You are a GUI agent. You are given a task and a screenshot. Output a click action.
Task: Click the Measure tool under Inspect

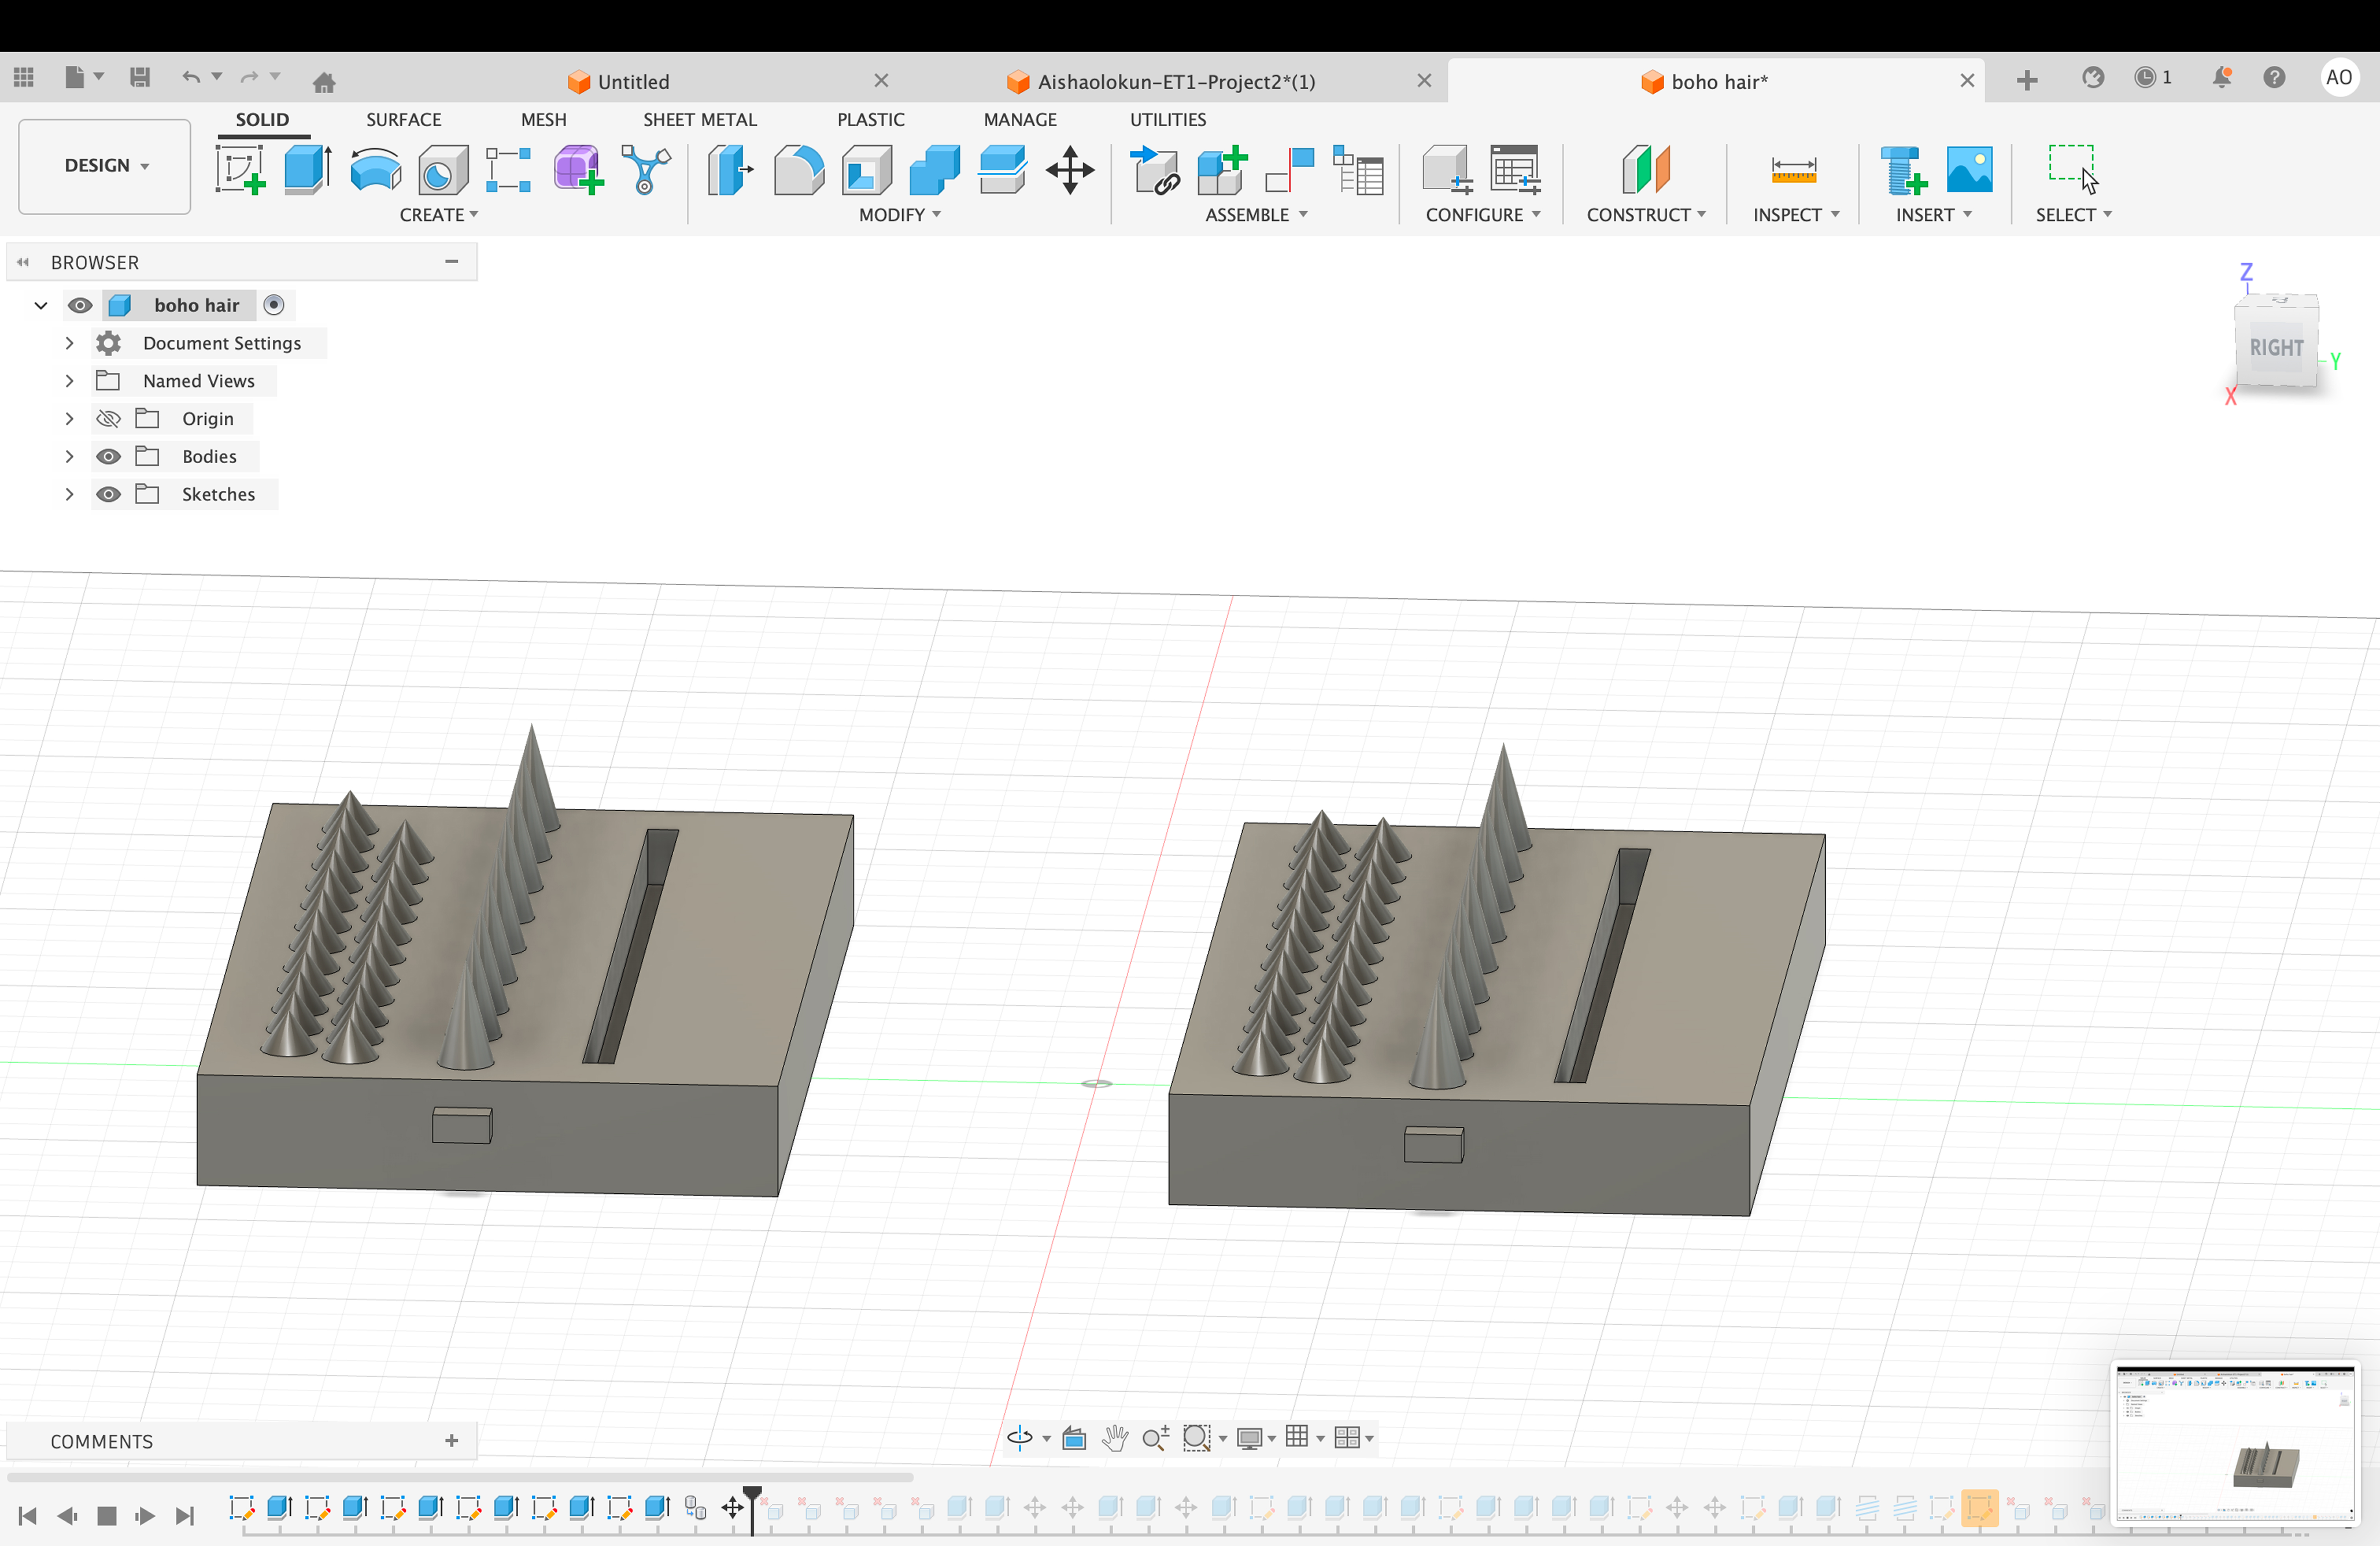coord(1793,170)
